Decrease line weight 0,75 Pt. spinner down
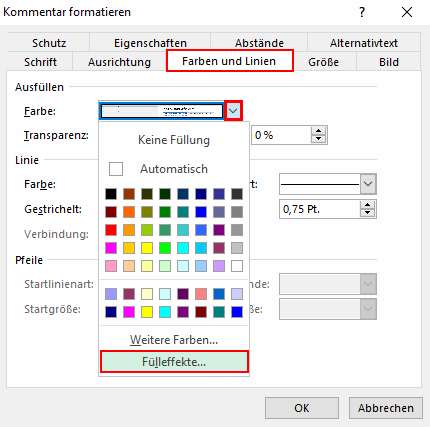 coord(368,213)
